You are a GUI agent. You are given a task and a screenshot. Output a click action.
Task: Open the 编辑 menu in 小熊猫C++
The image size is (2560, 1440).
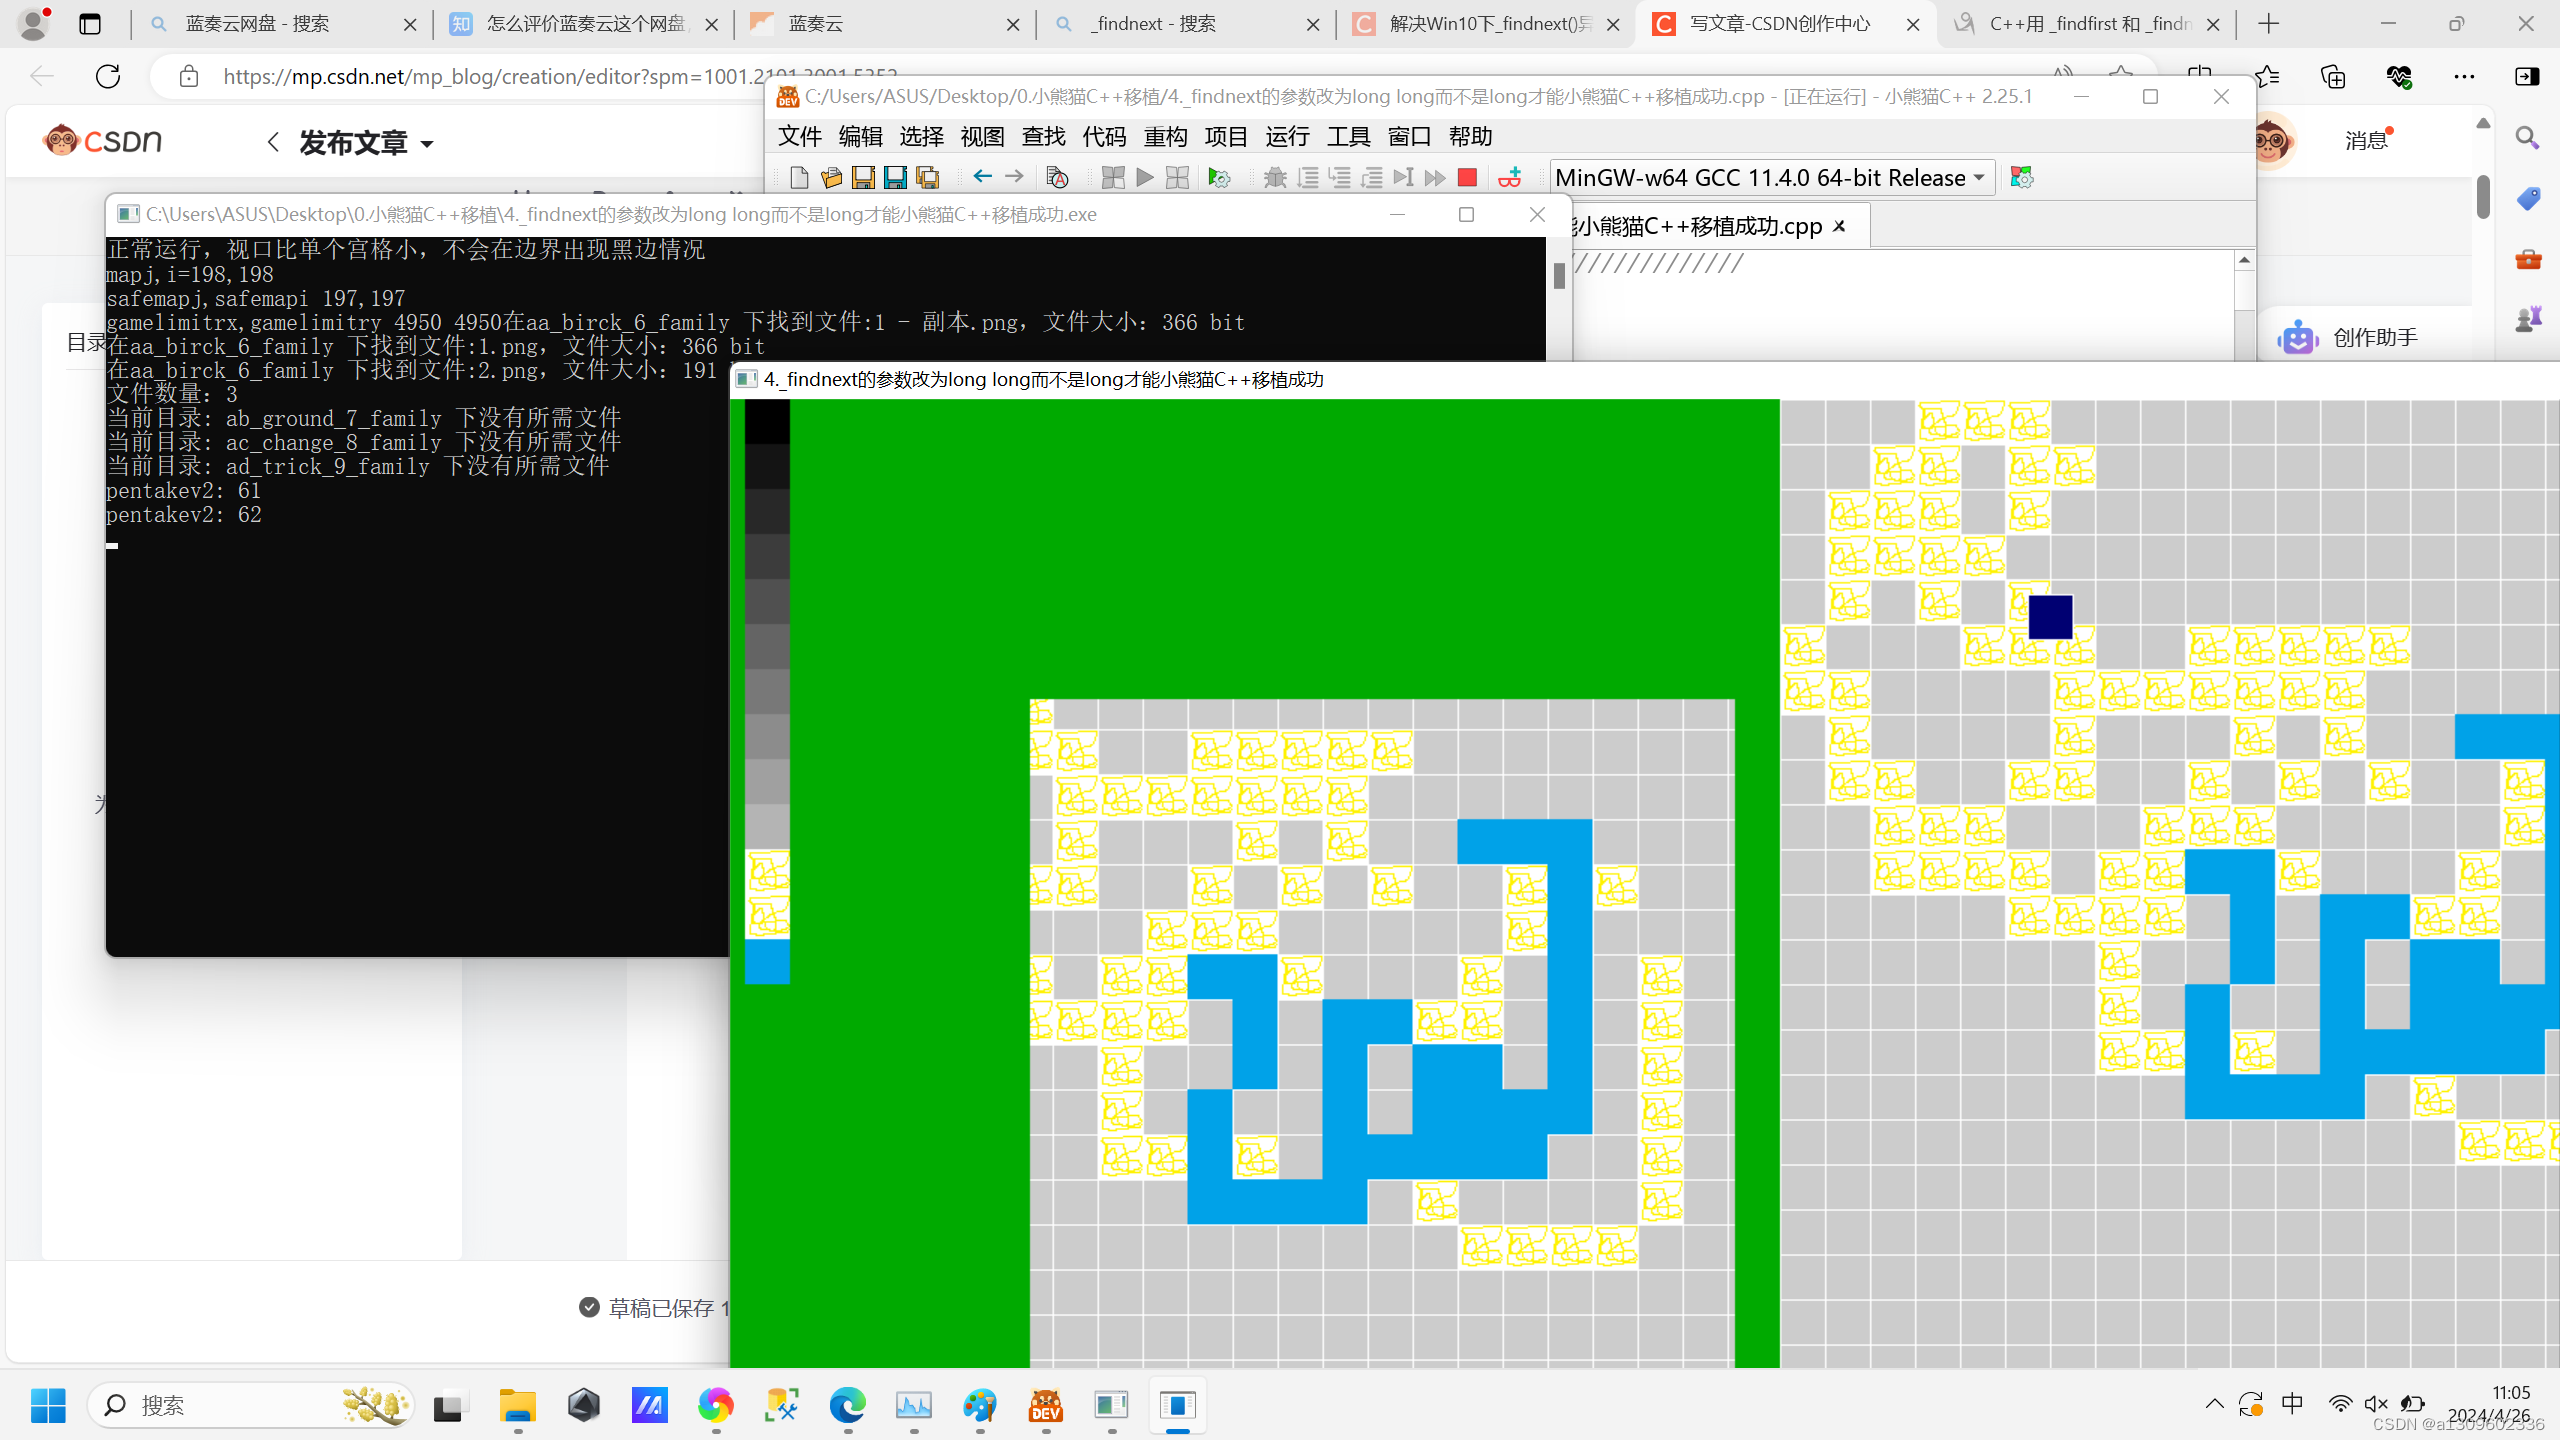tap(861, 136)
